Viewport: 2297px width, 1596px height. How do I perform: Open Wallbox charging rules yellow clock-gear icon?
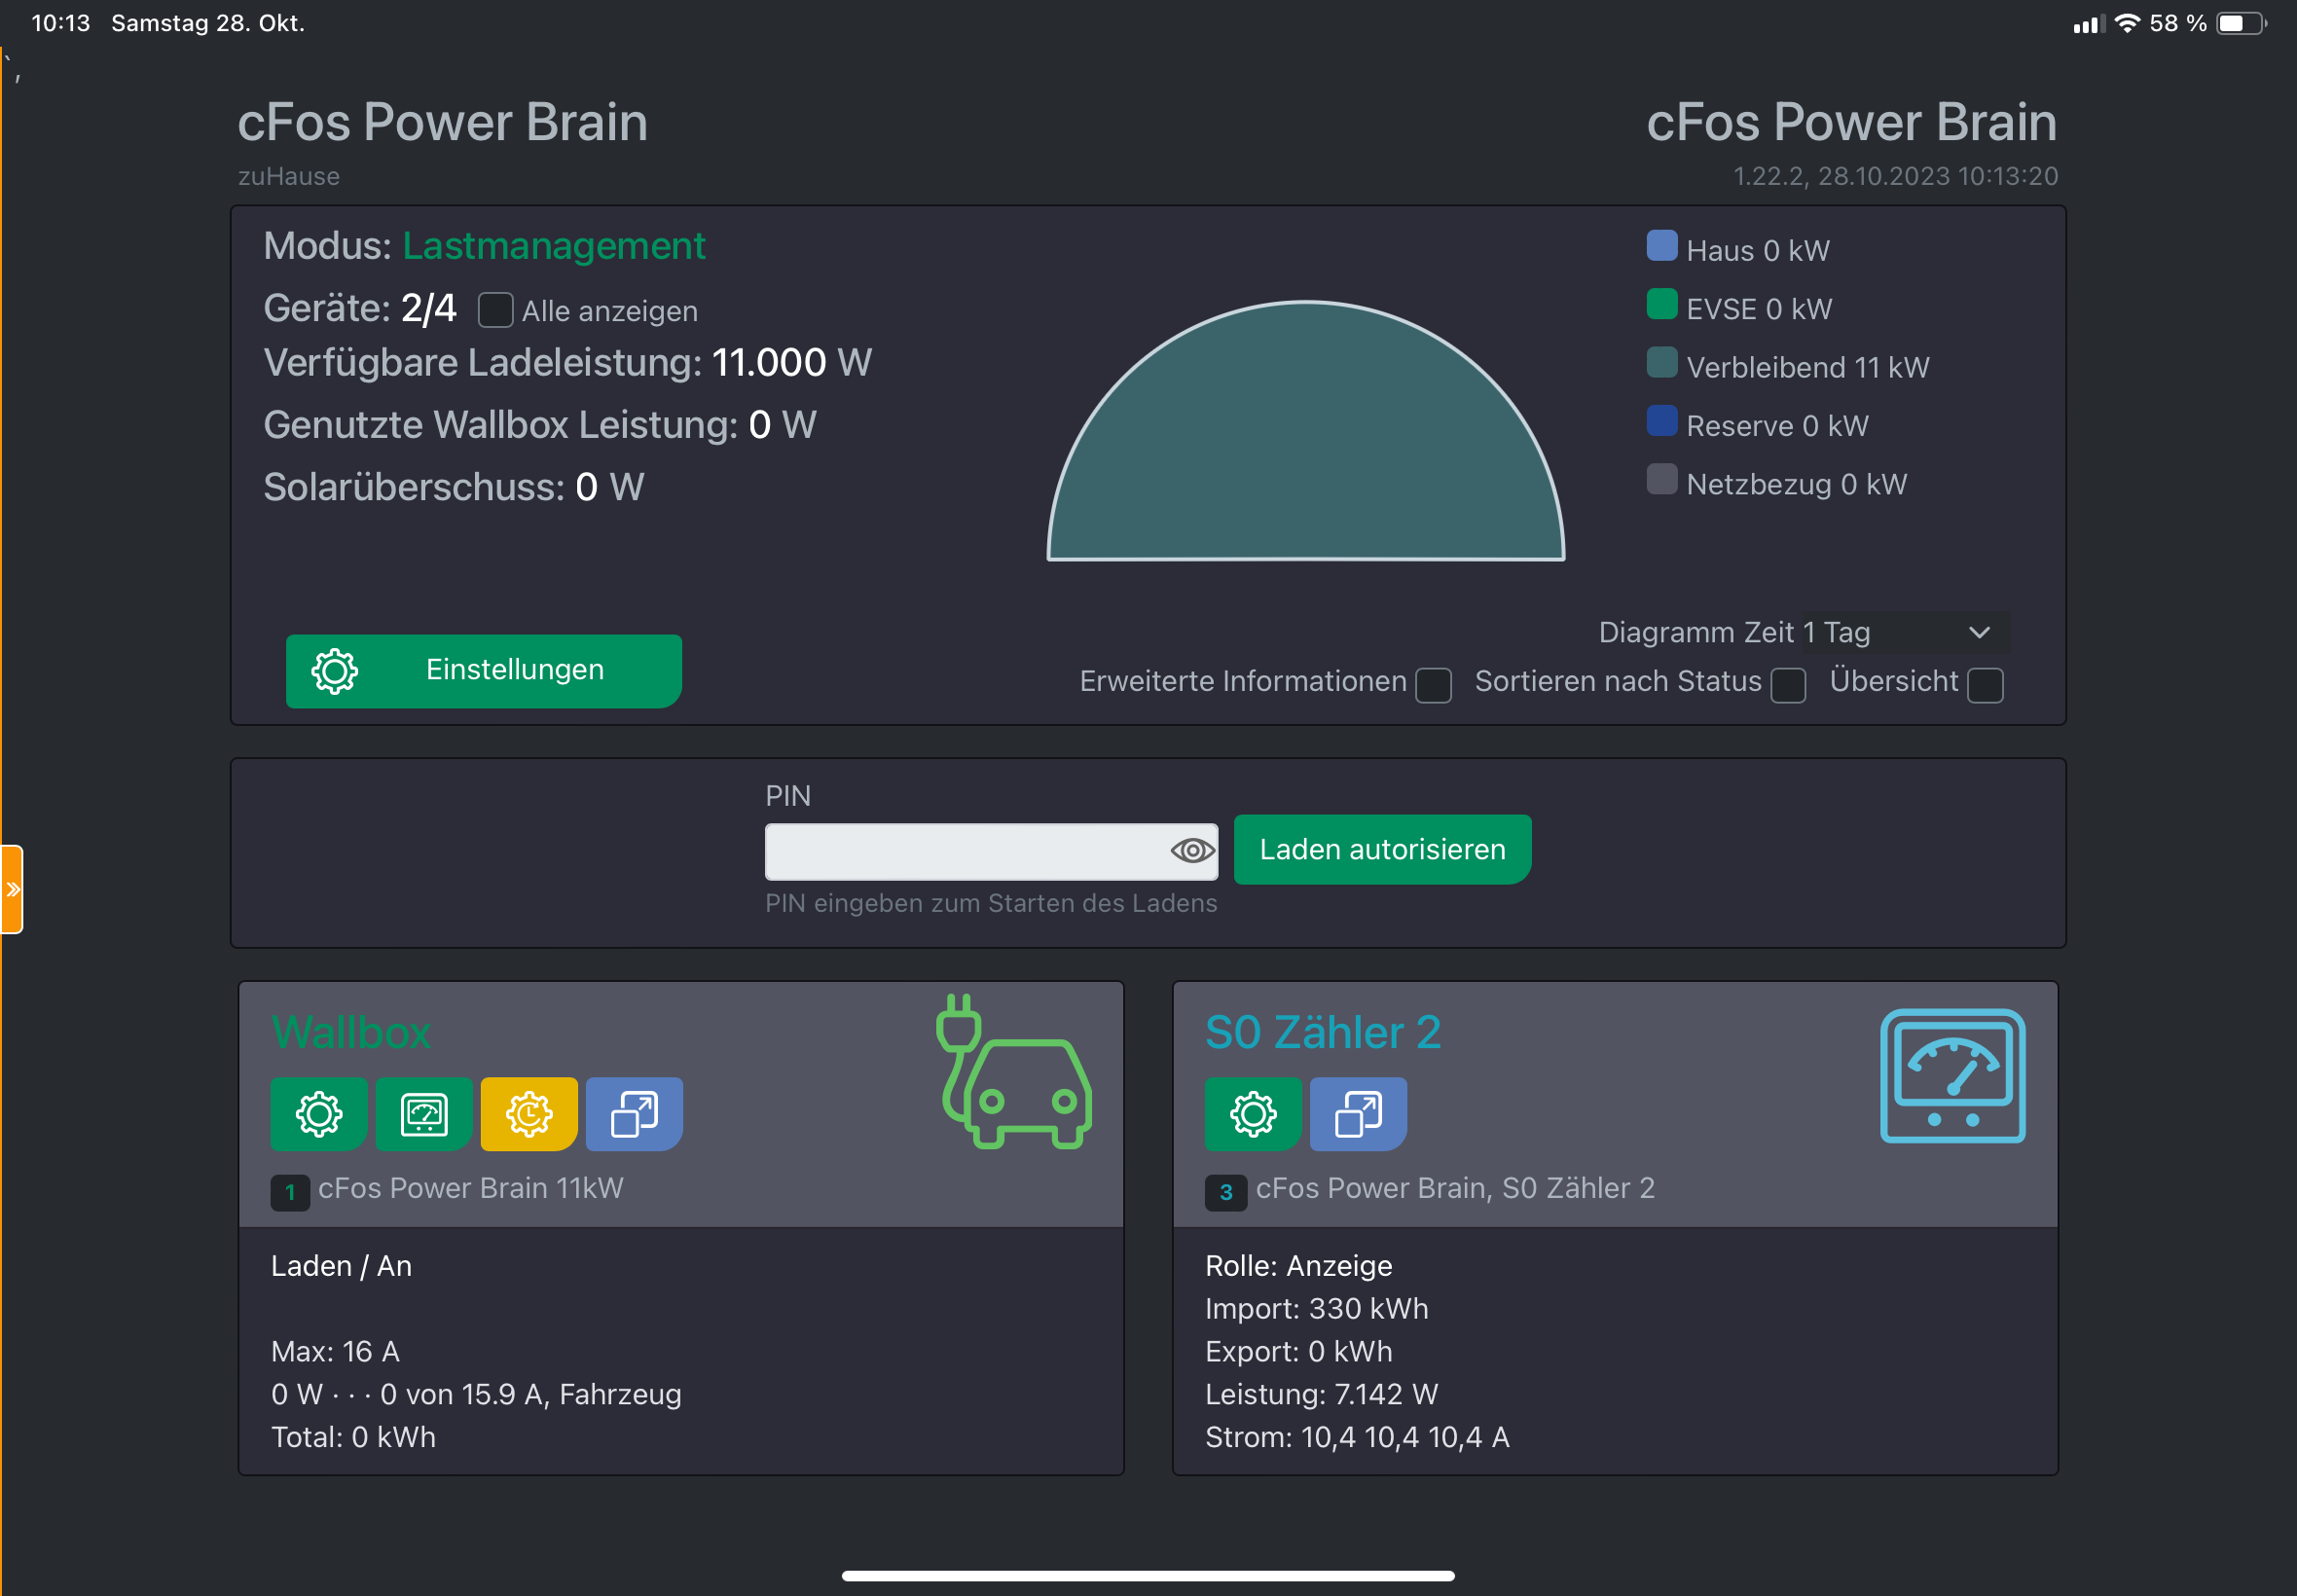(529, 1114)
